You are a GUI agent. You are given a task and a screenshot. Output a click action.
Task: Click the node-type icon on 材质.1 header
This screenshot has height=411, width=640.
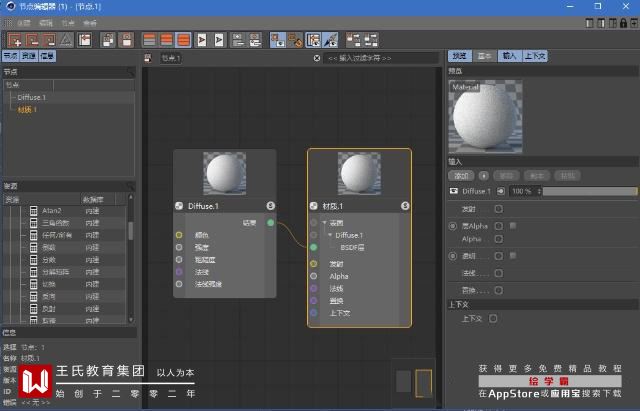tap(313, 206)
